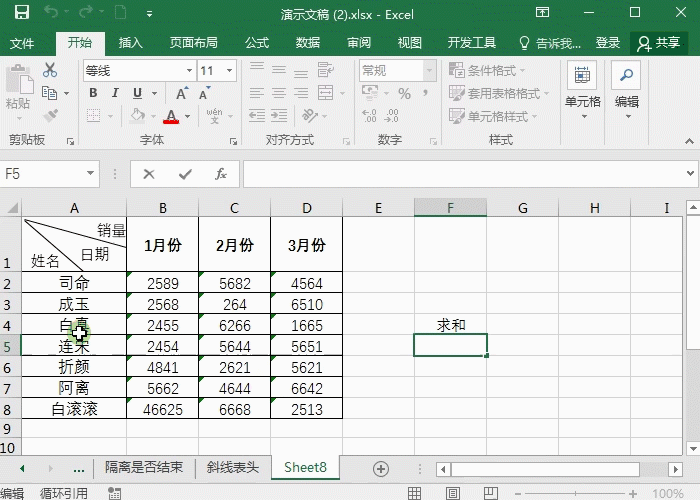Open the 编辑 editing button with magnifier
Viewport: 700px width, 500px height.
click(x=626, y=92)
